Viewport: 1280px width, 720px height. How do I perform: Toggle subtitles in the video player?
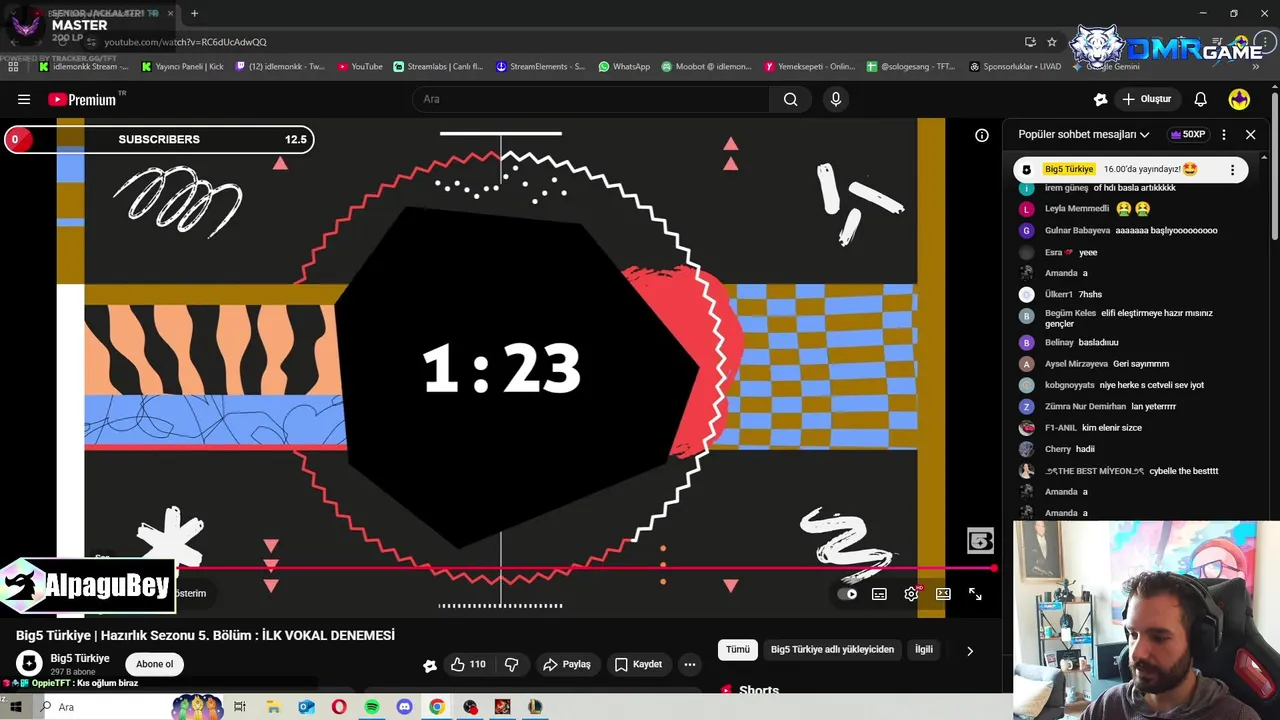click(879, 594)
